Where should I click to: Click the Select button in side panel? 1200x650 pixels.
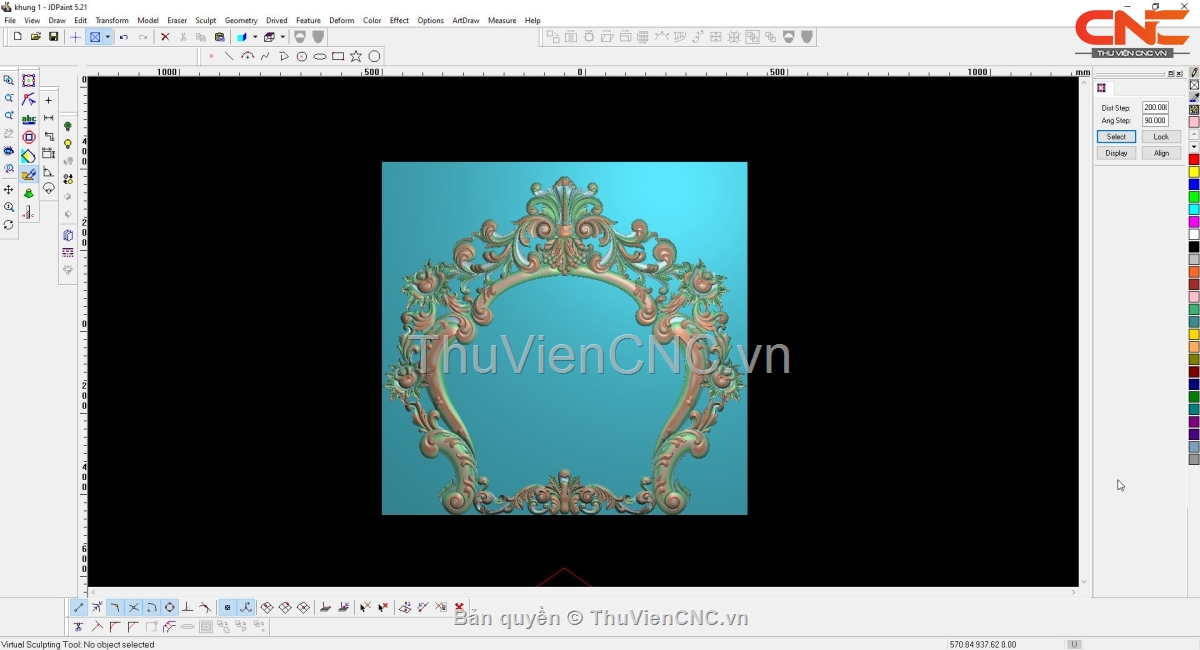[1116, 137]
